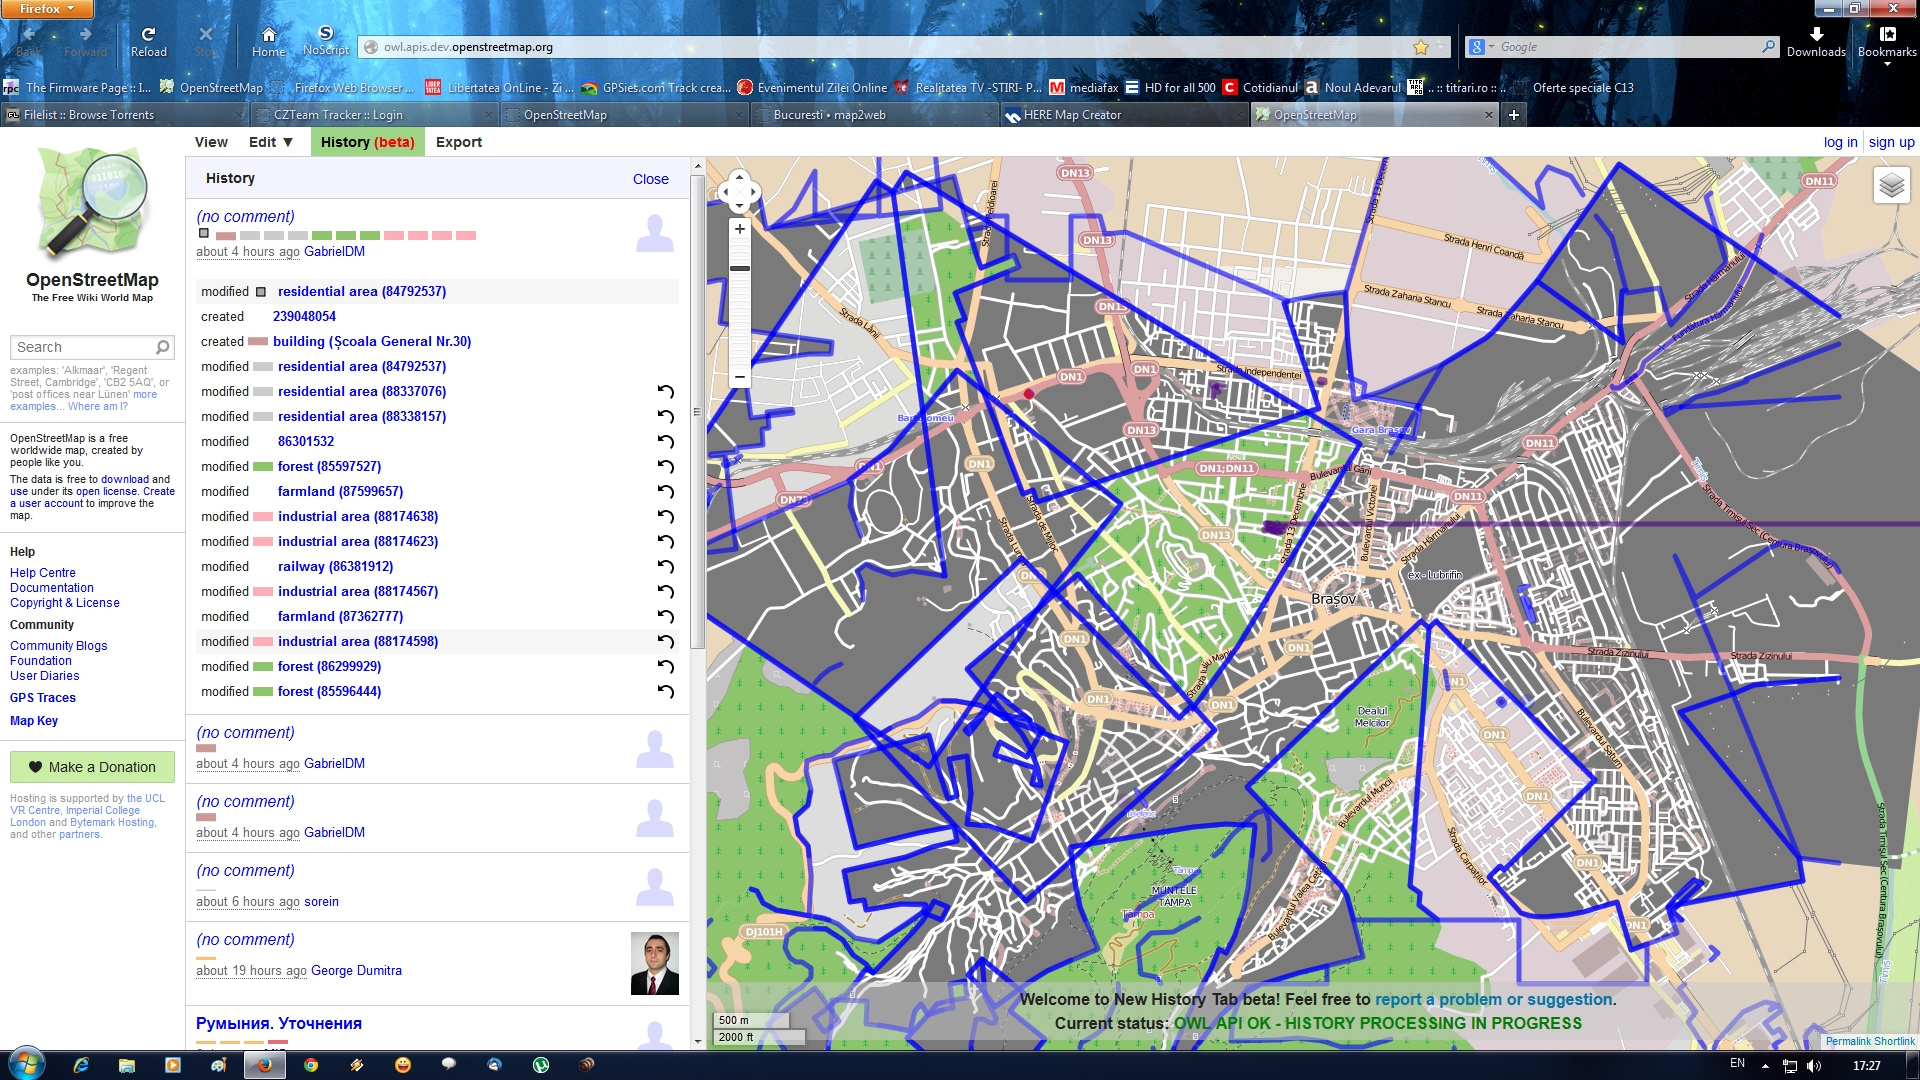Open the GPS Traces link

pyautogui.click(x=43, y=698)
